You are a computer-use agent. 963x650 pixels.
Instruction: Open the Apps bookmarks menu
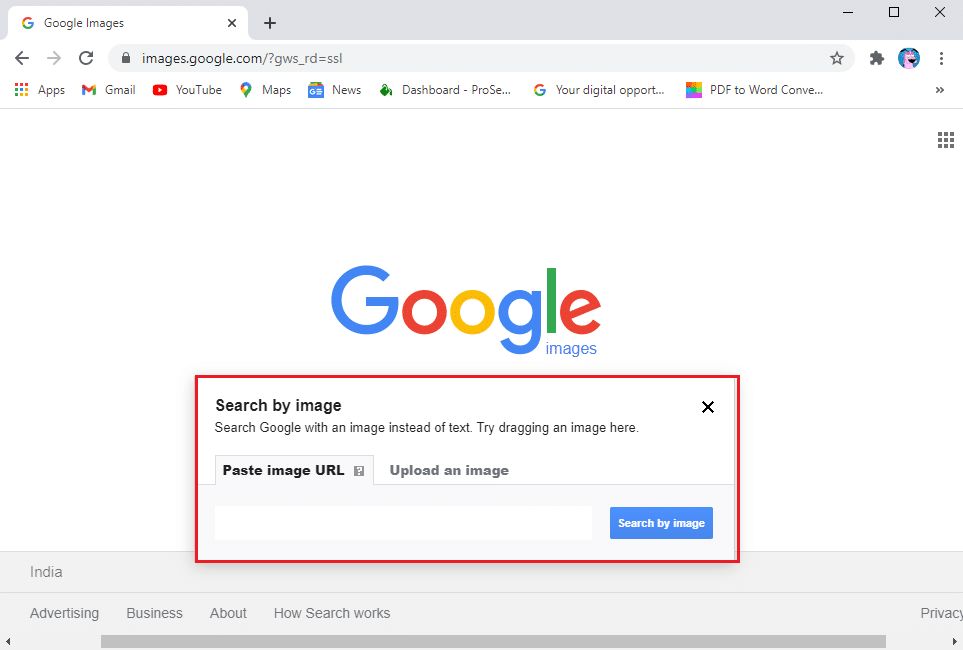pyautogui.click(x=39, y=89)
